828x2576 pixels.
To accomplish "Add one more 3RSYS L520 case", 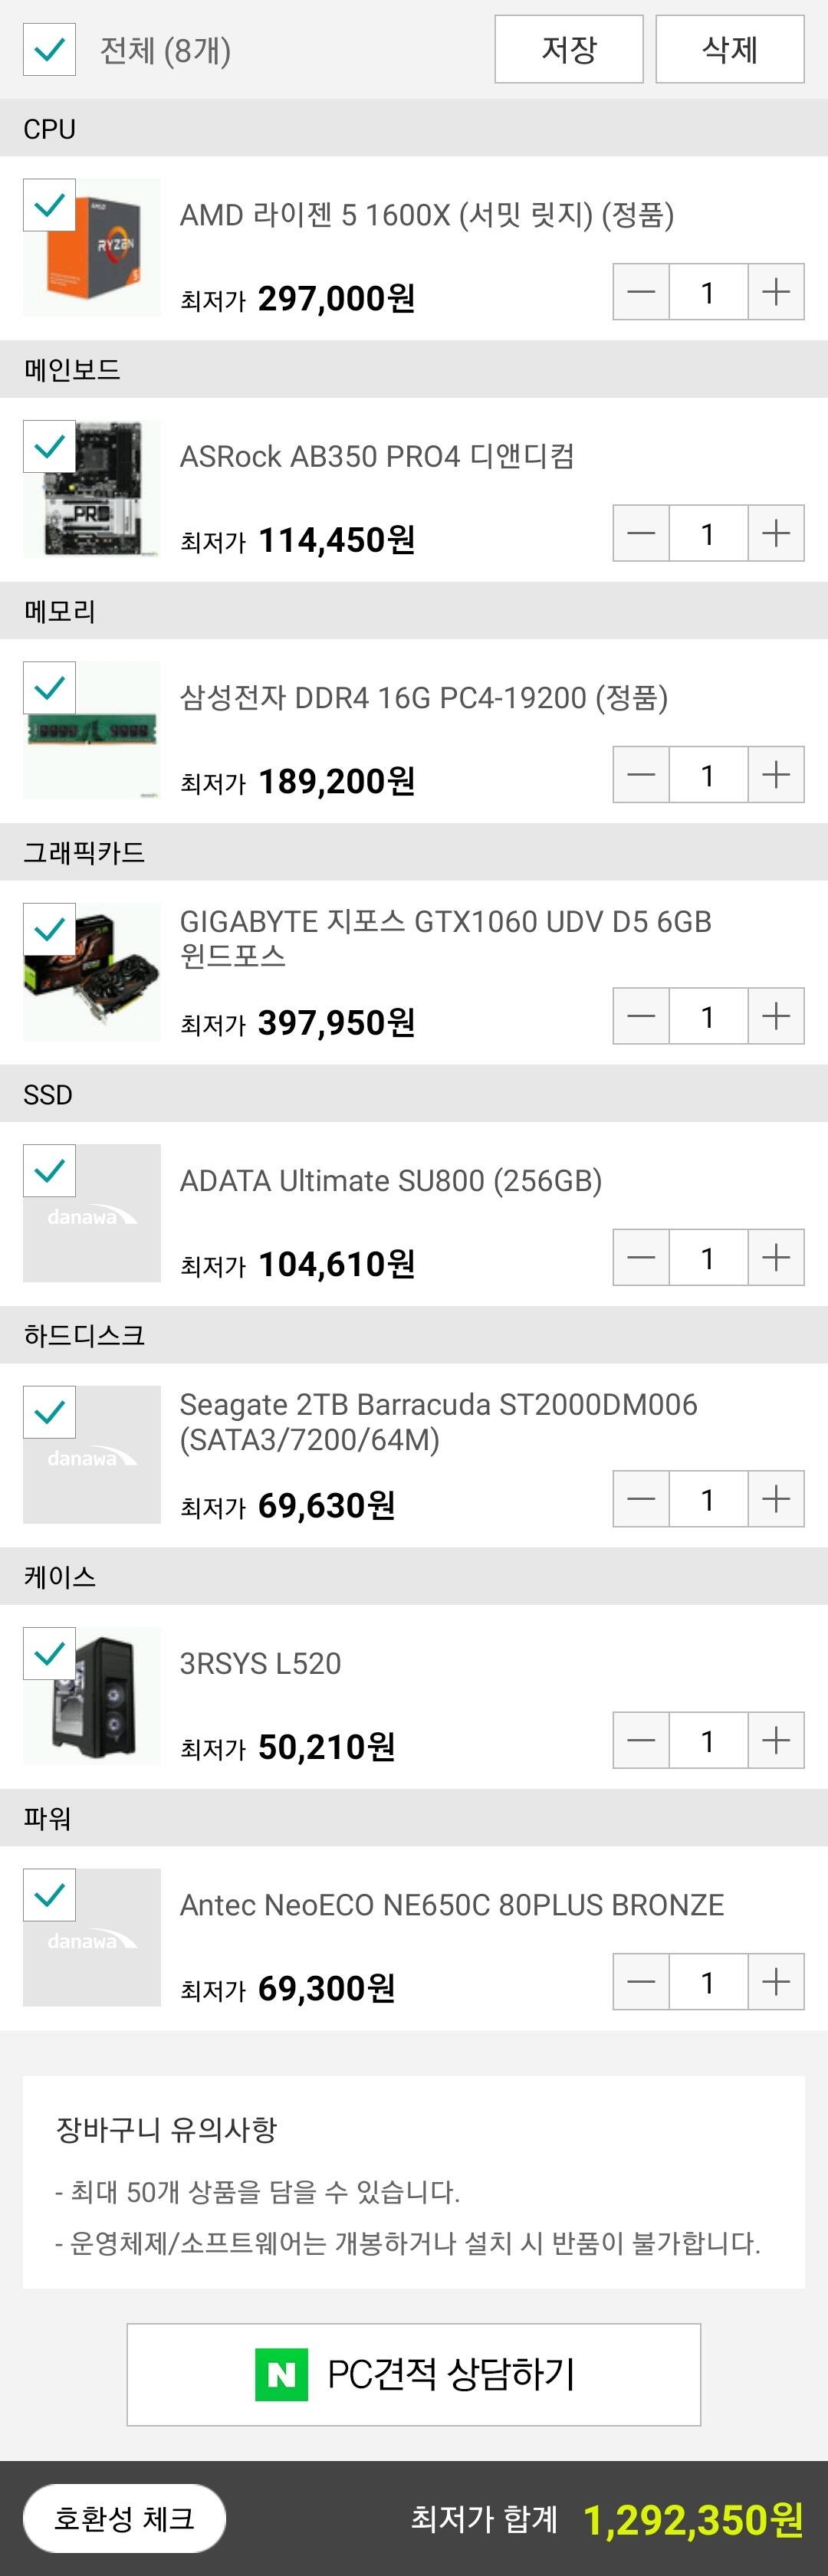I will (776, 1740).
